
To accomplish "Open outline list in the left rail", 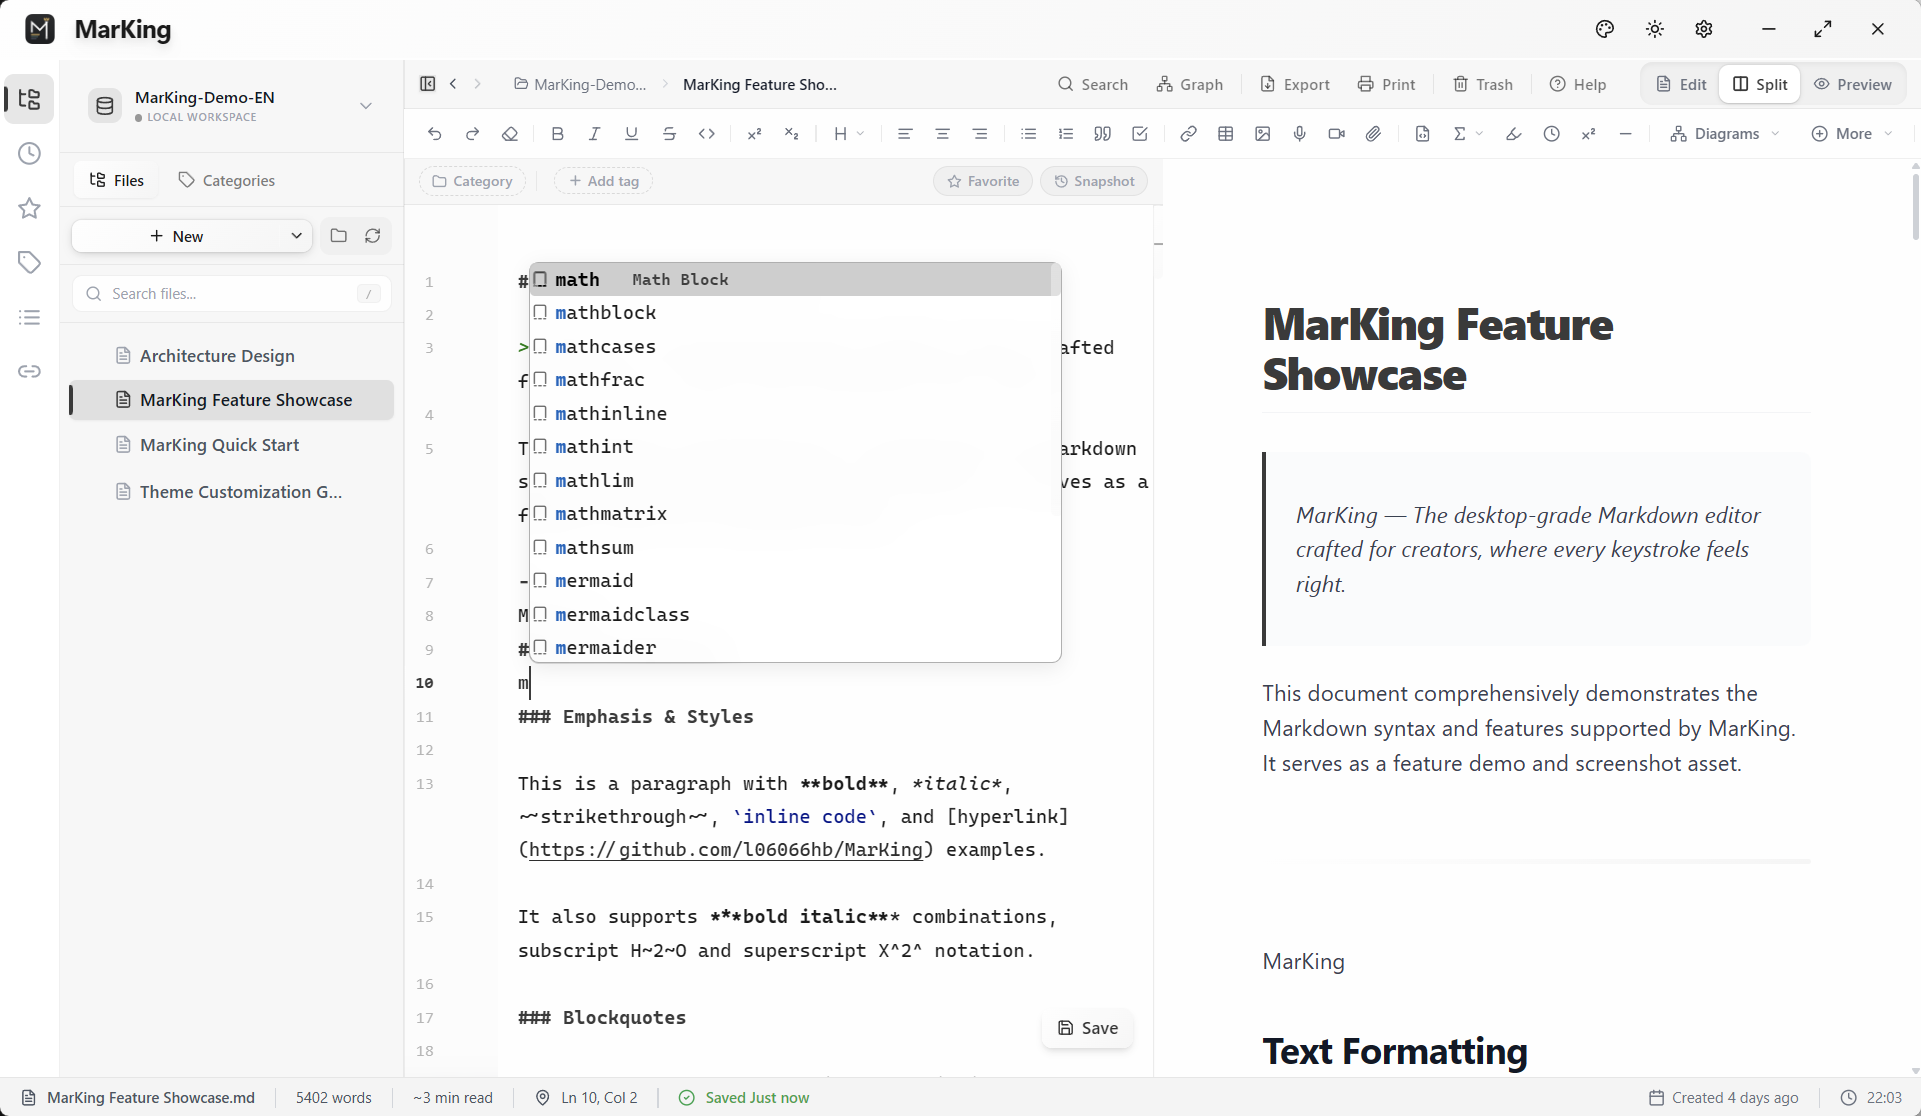I will pos(29,317).
